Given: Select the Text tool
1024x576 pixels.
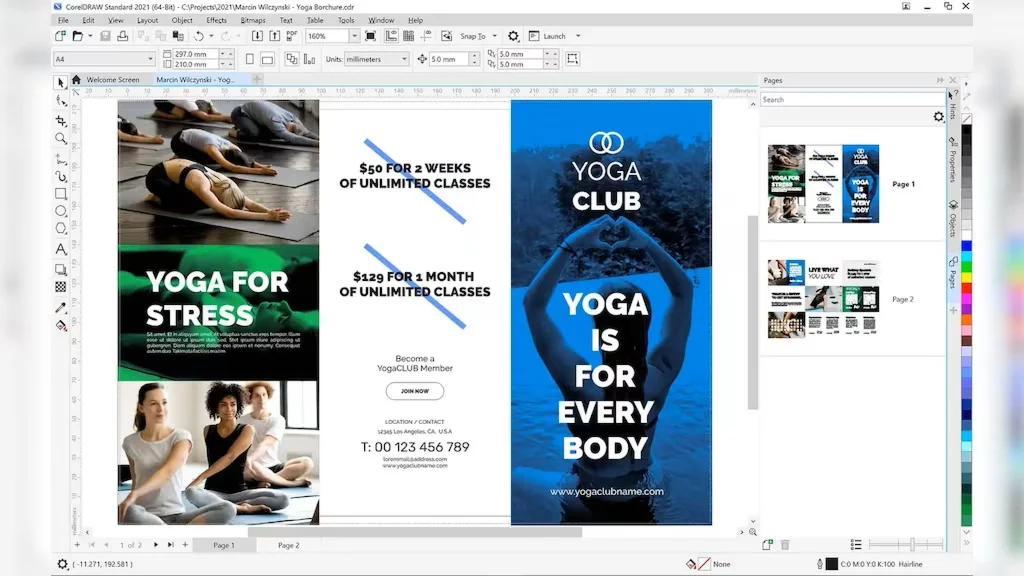Looking at the screenshot, I should tap(61, 249).
